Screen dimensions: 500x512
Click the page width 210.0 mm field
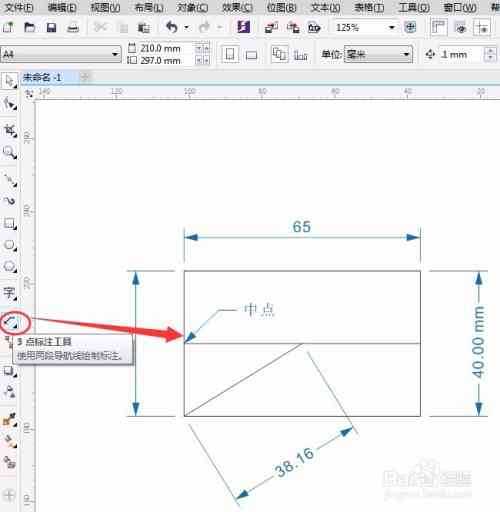pos(161,48)
